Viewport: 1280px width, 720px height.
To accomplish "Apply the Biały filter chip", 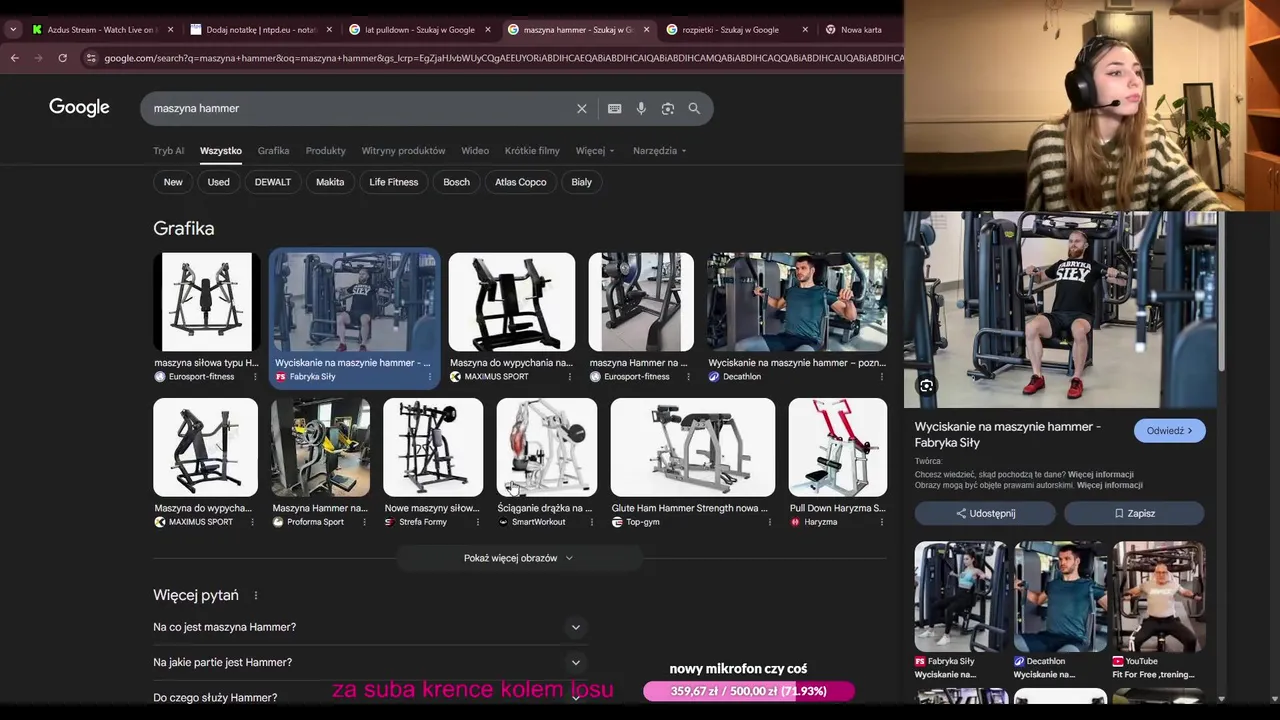I will point(581,182).
